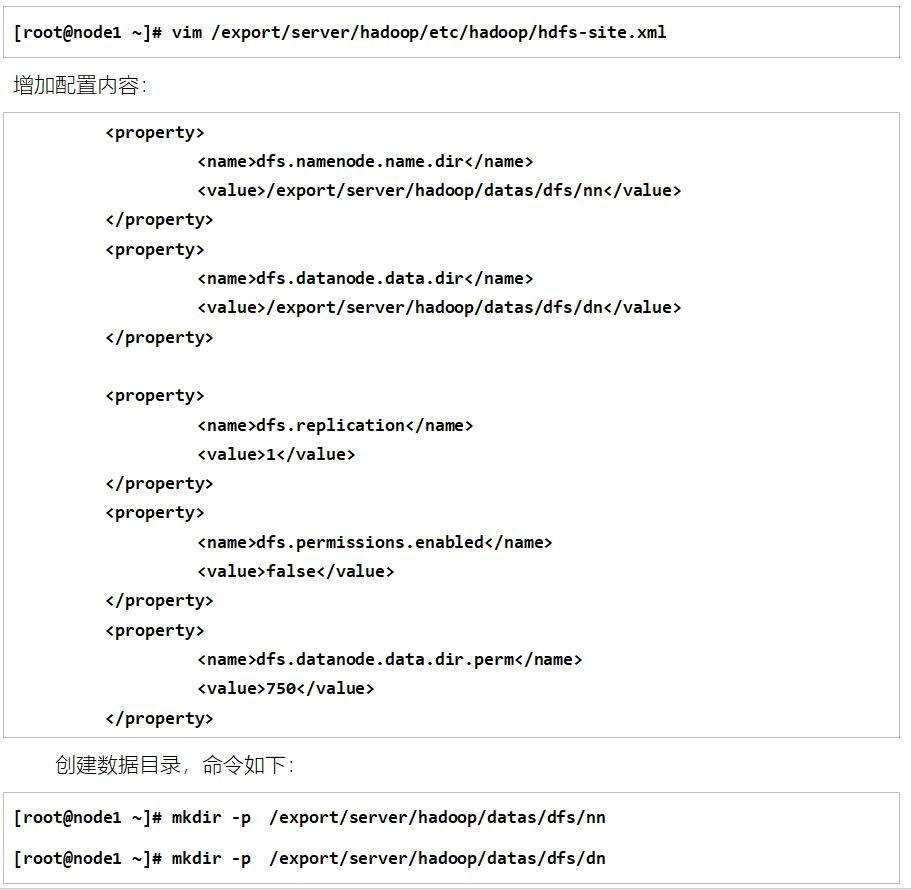Click the replication value 1 line
911x890 pixels.
[276, 454]
